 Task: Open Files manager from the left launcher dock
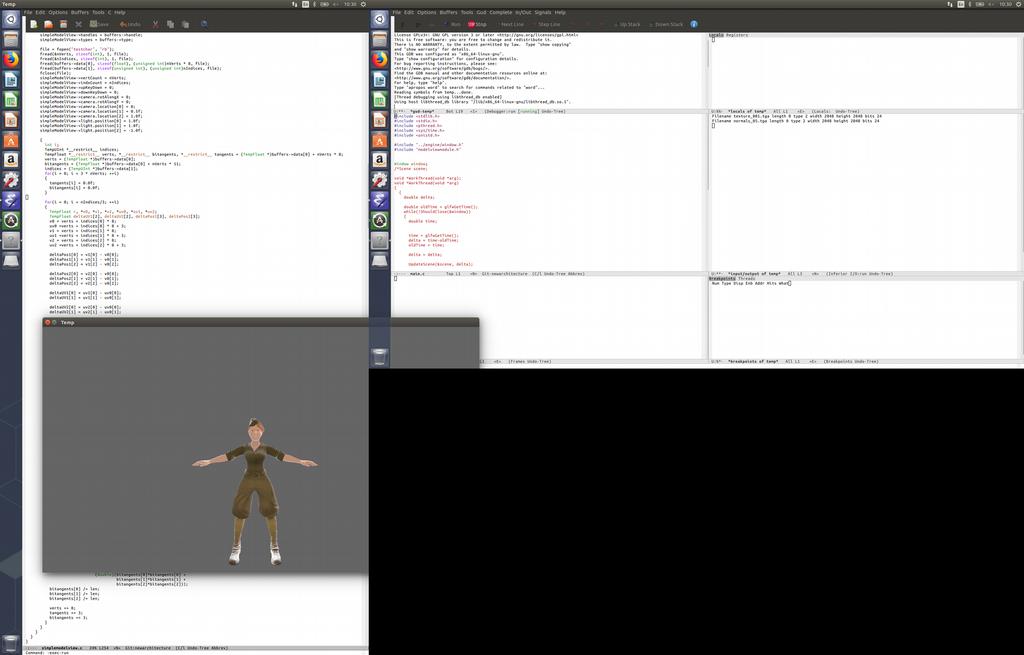pos(11,40)
